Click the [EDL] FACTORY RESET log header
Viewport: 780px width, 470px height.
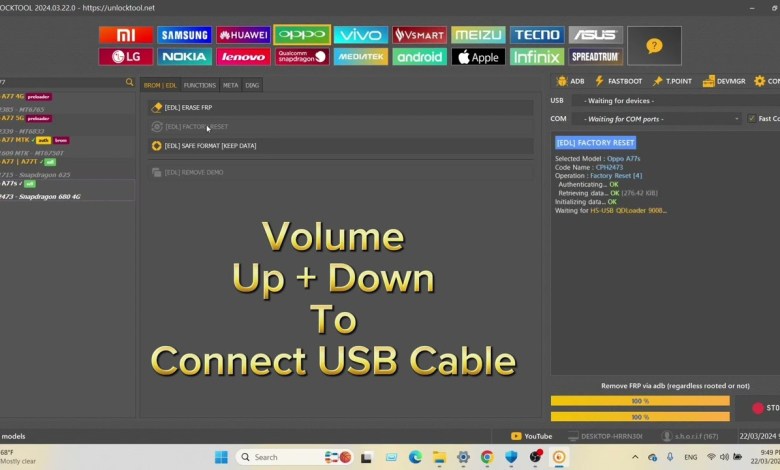(x=595, y=143)
